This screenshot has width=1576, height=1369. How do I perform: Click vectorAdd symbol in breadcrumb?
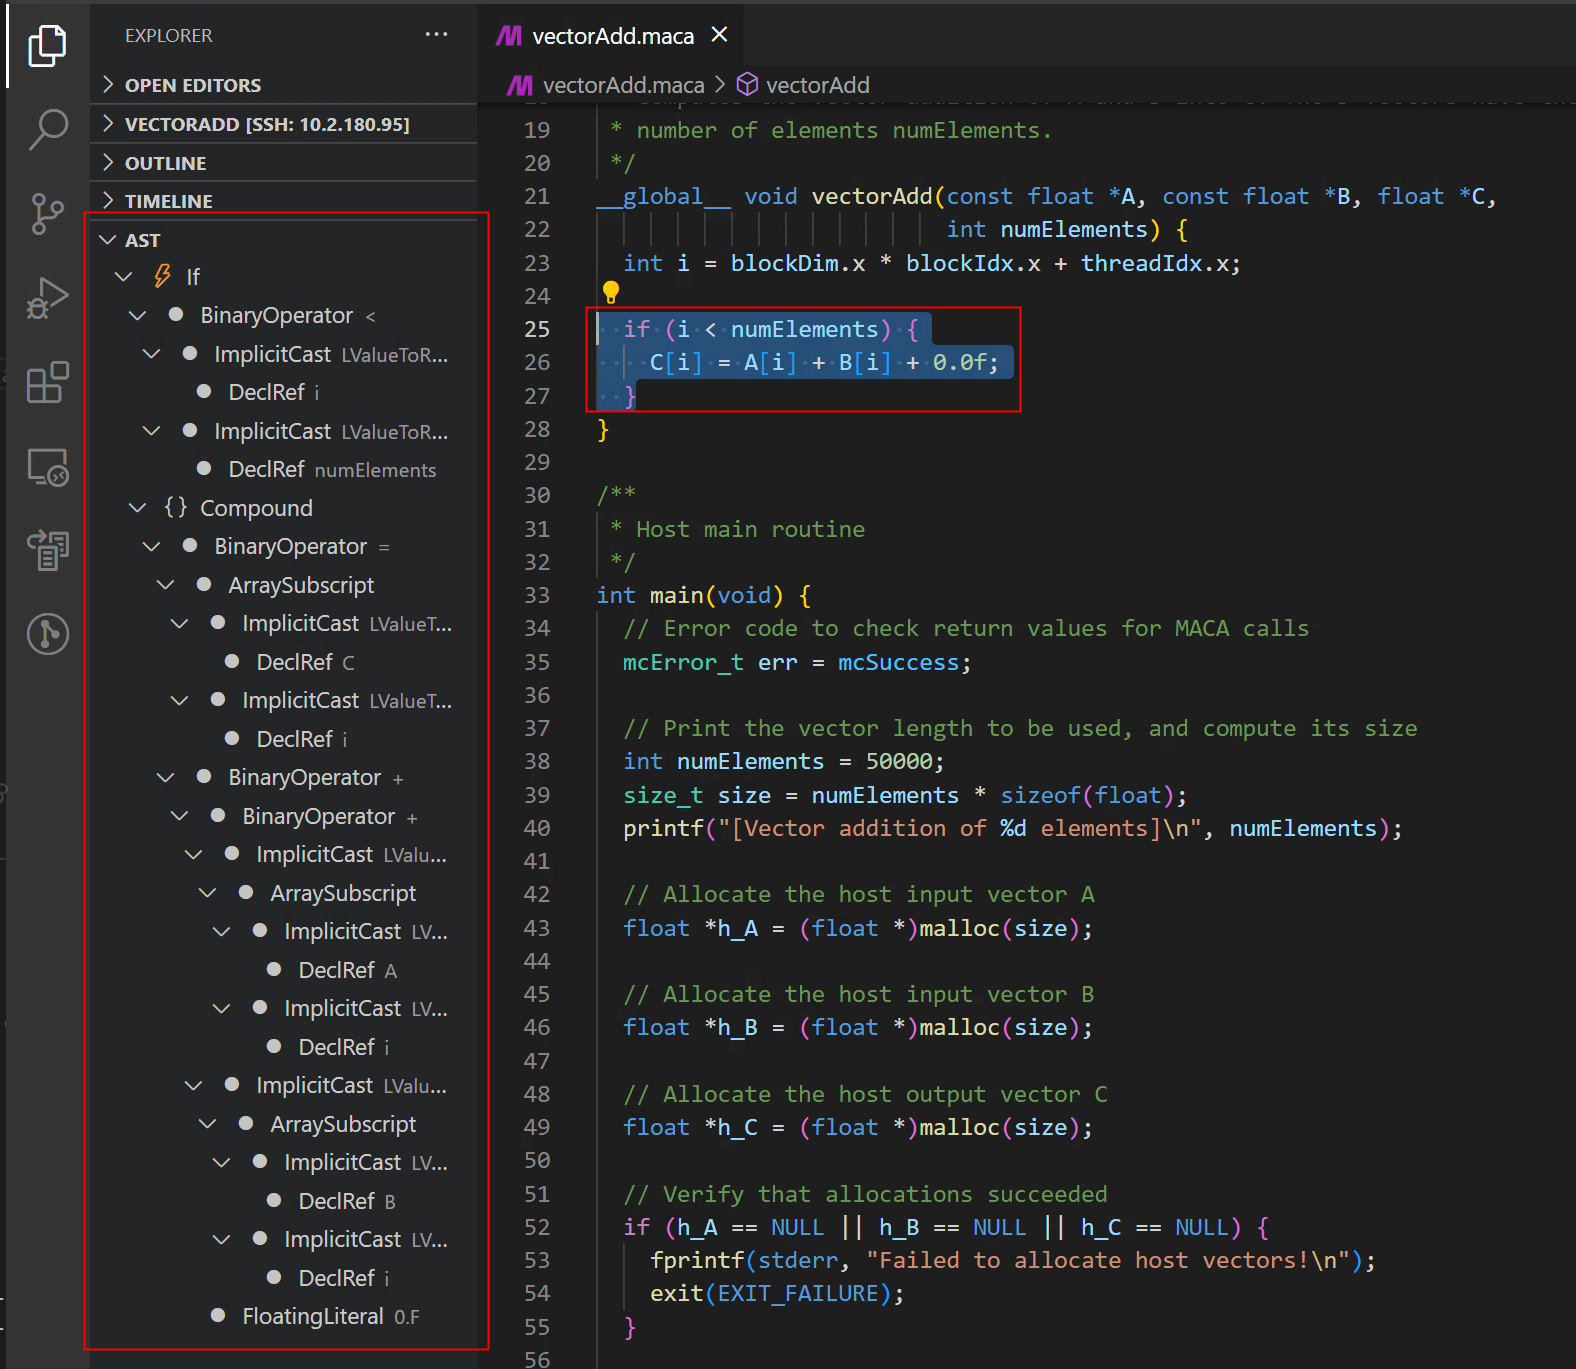click(x=816, y=85)
